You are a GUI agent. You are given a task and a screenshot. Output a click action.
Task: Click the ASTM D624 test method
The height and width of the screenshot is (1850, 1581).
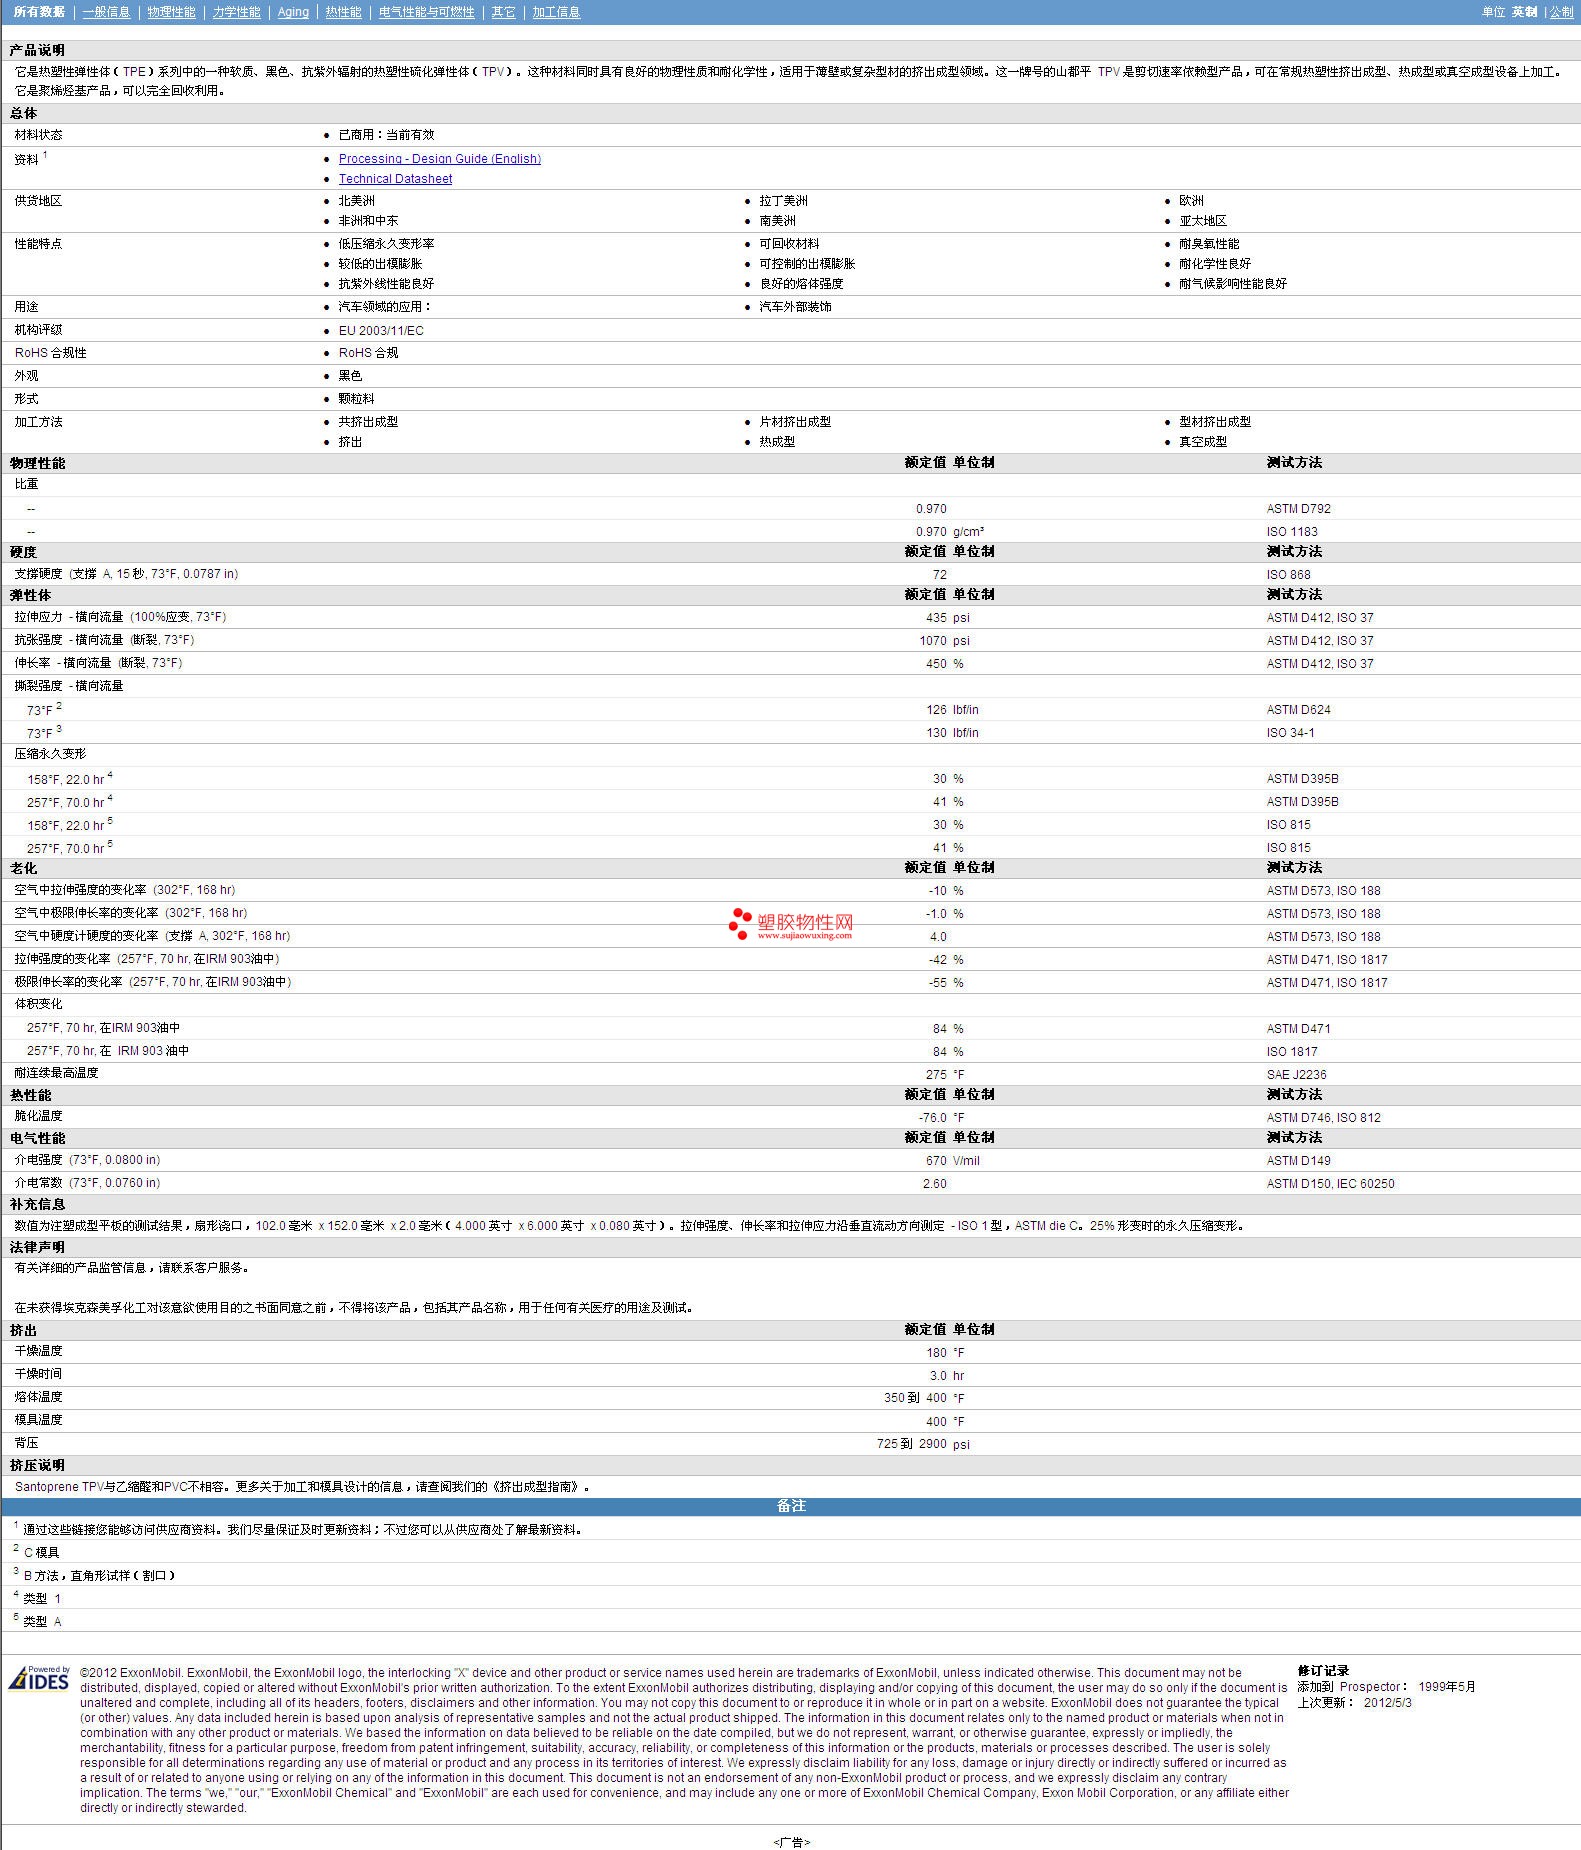(1298, 710)
